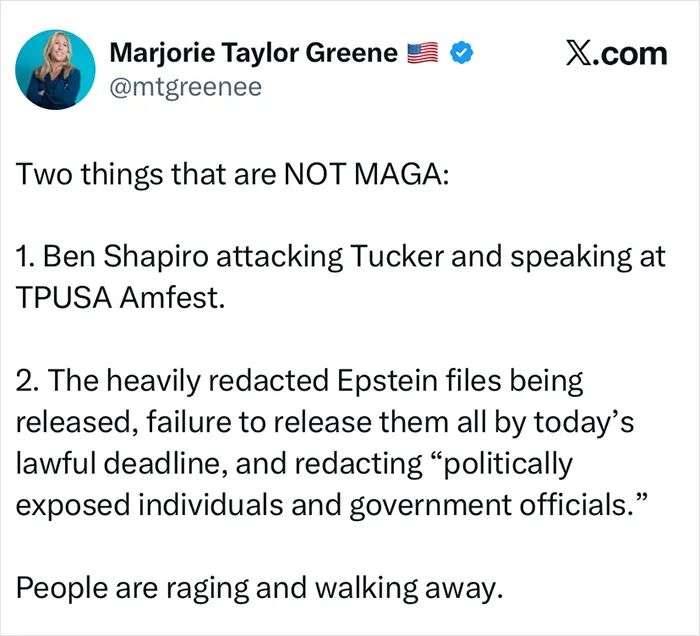Screen dimensions: 700x636
Task: Click the American flag emoji icon
Action: tap(421, 53)
